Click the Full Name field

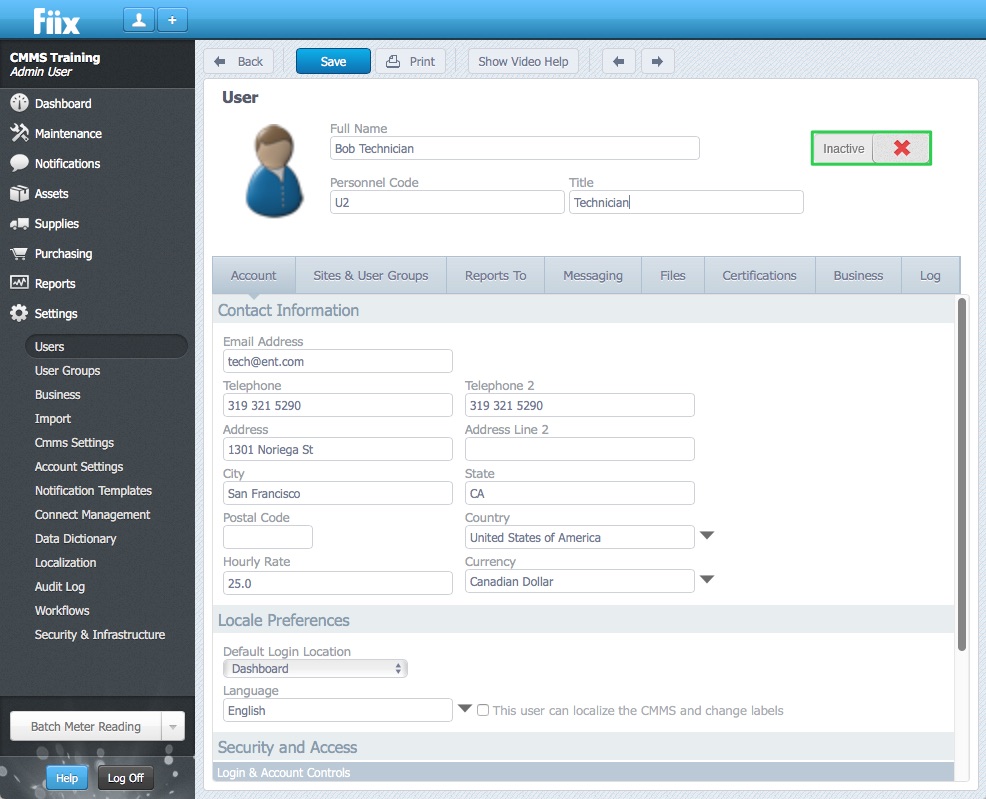coord(514,148)
